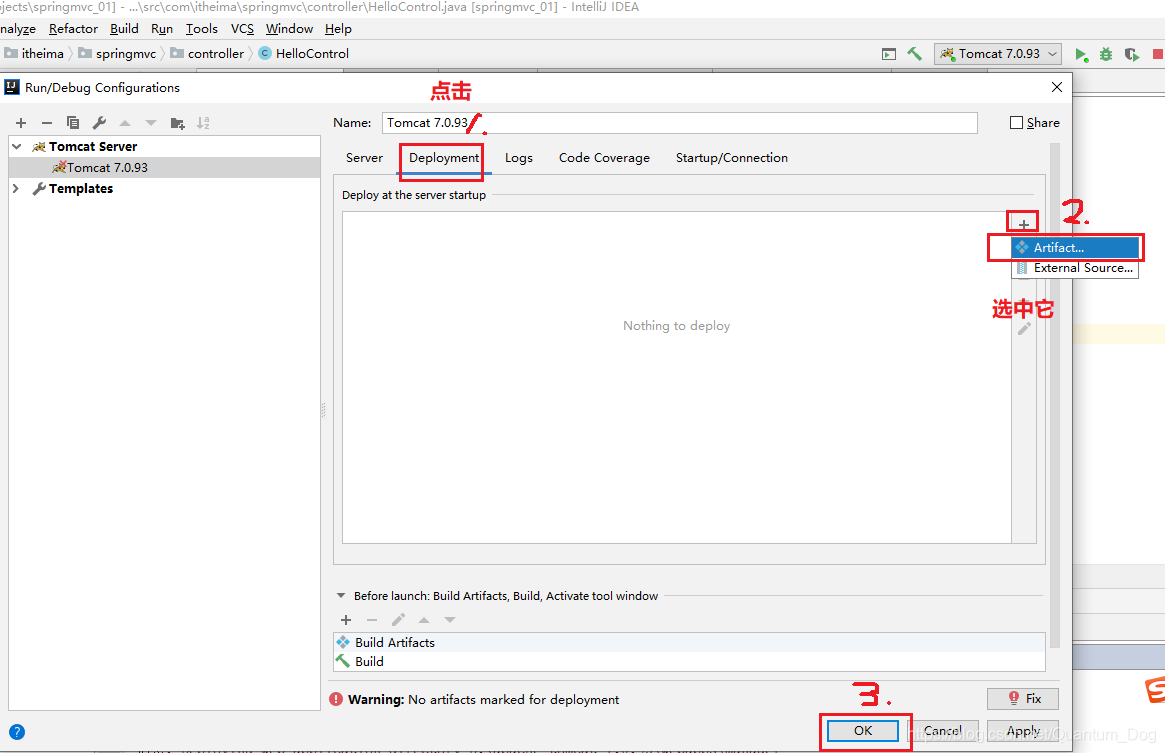Select Tomcat 7.0.93 configuration in tree
The height and width of the screenshot is (753, 1165).
point(164,167)
